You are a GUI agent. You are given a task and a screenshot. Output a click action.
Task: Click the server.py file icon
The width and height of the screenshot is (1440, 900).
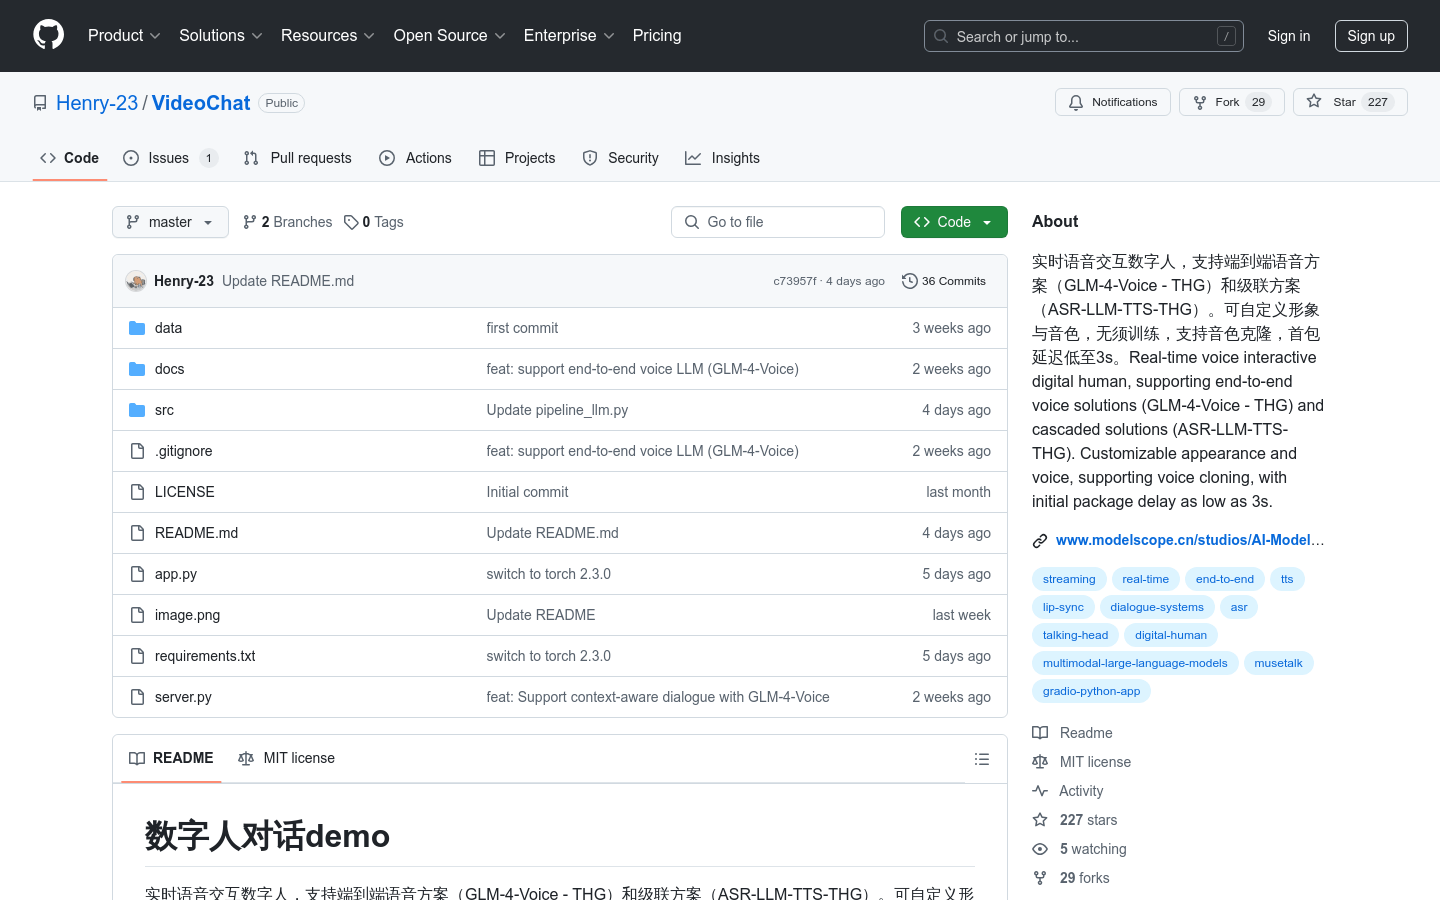(x=137, y=697)
